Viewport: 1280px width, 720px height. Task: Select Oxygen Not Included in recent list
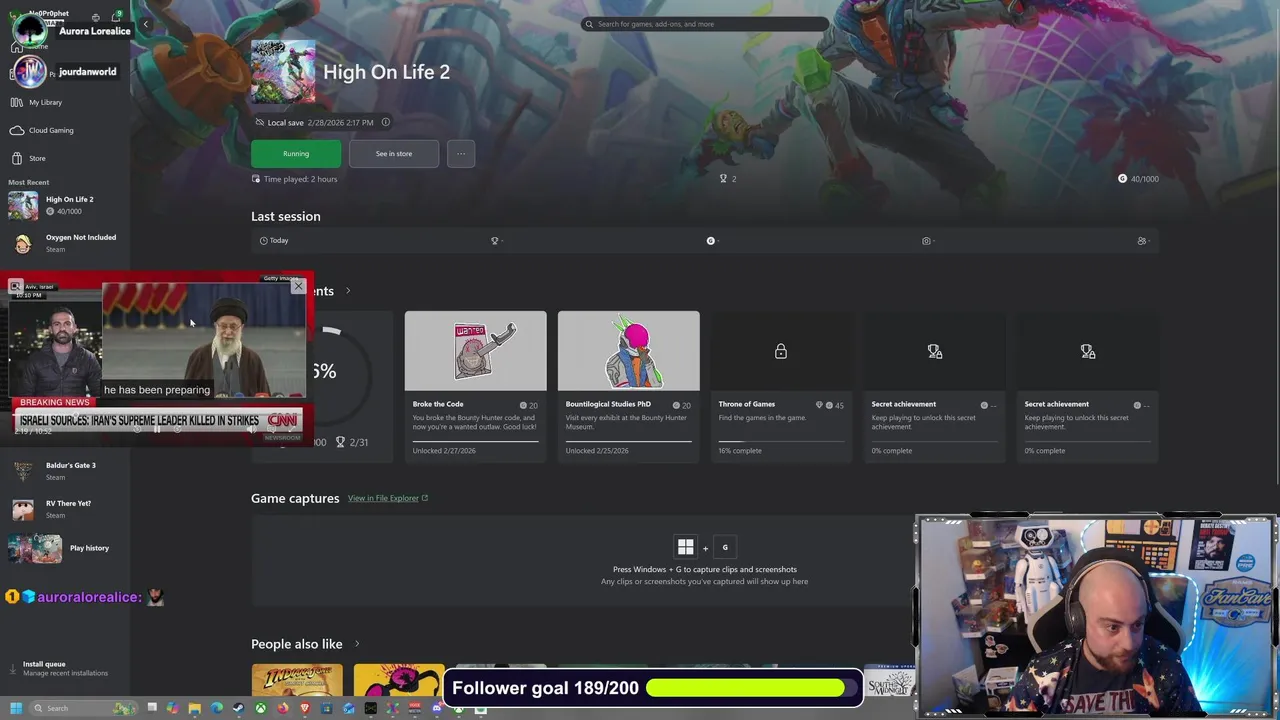tap(64, 243)
